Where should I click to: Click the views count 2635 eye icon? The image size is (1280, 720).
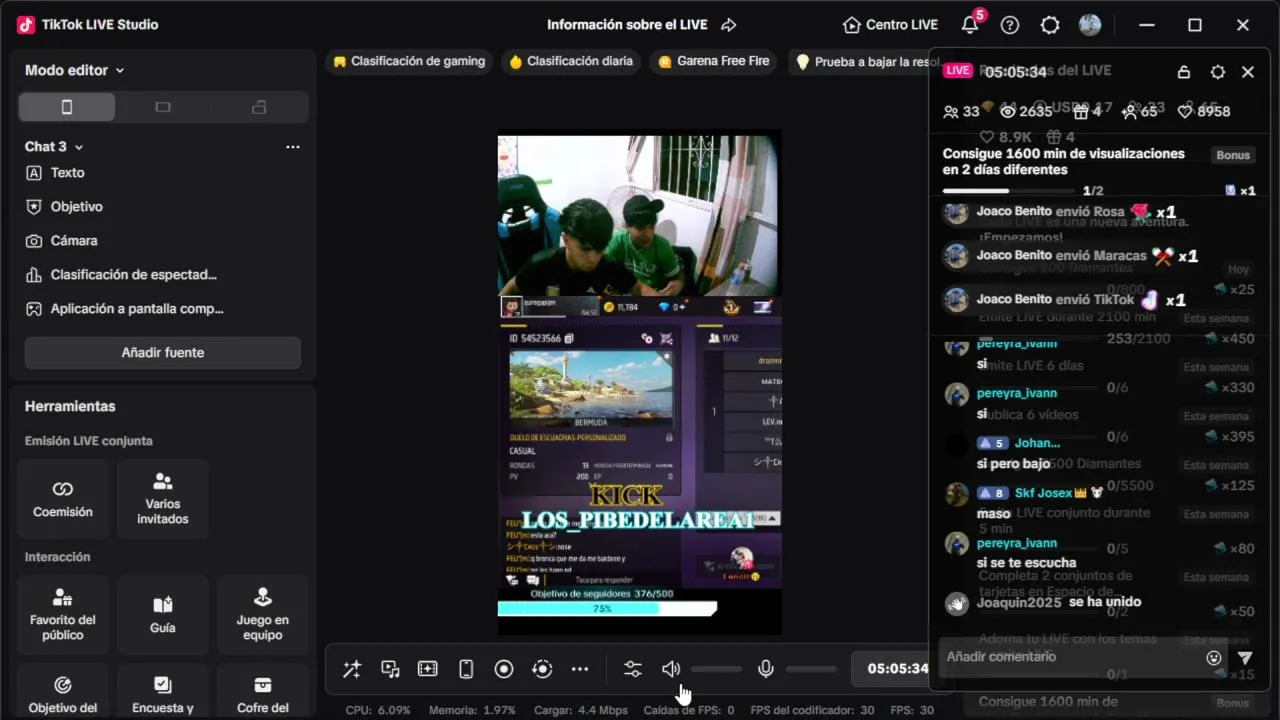(1008, 112)
